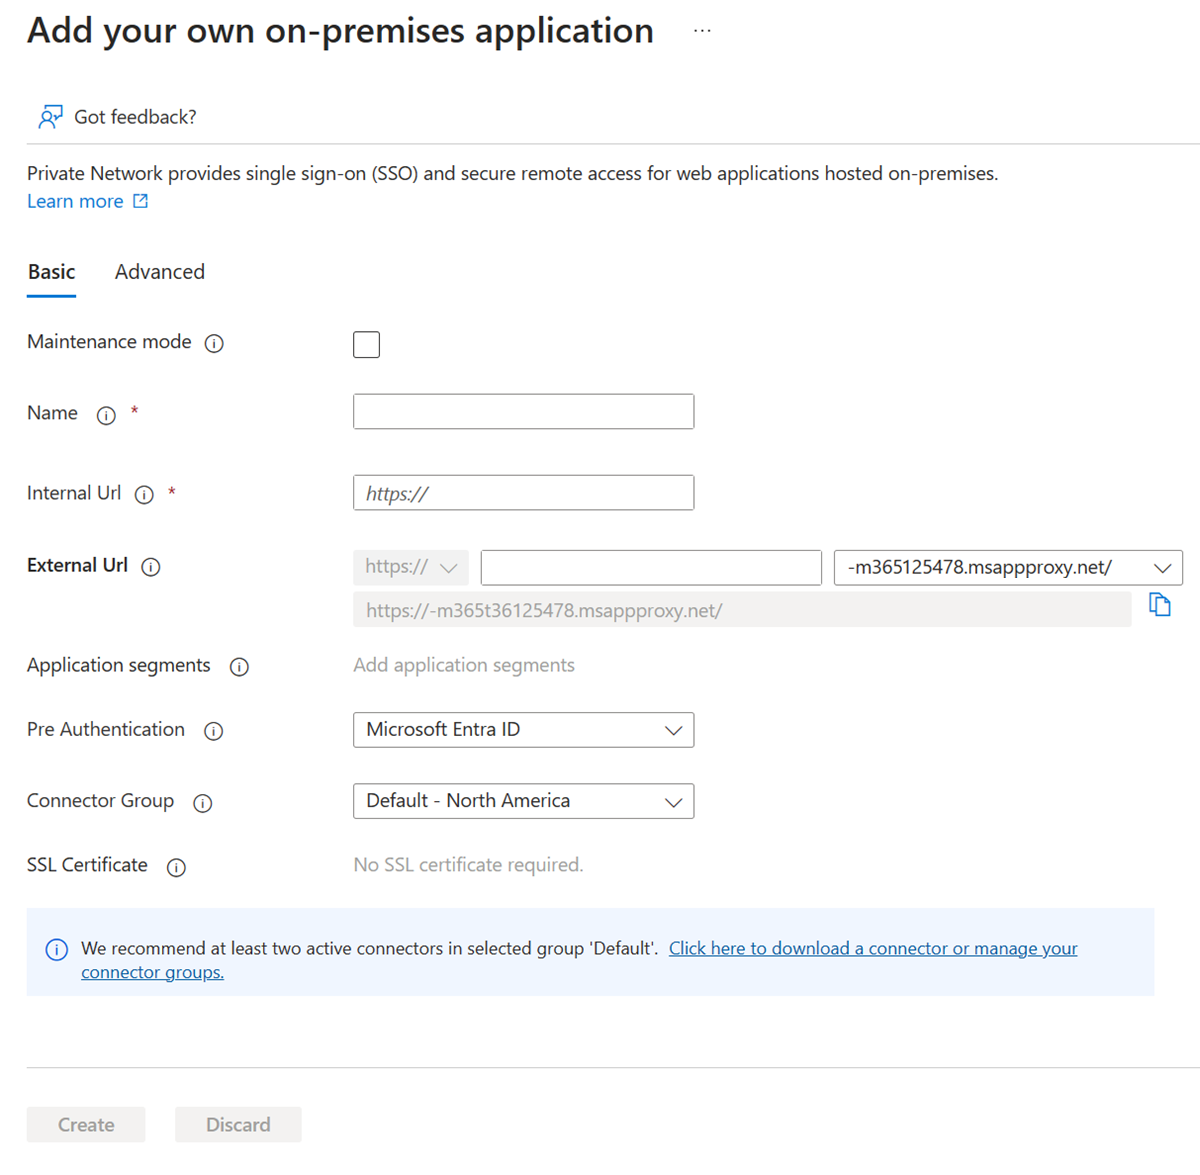The image size is (1200, 1175).
Task: View the Maintenance mode info tooltip
Action: [x=214, y=344]
